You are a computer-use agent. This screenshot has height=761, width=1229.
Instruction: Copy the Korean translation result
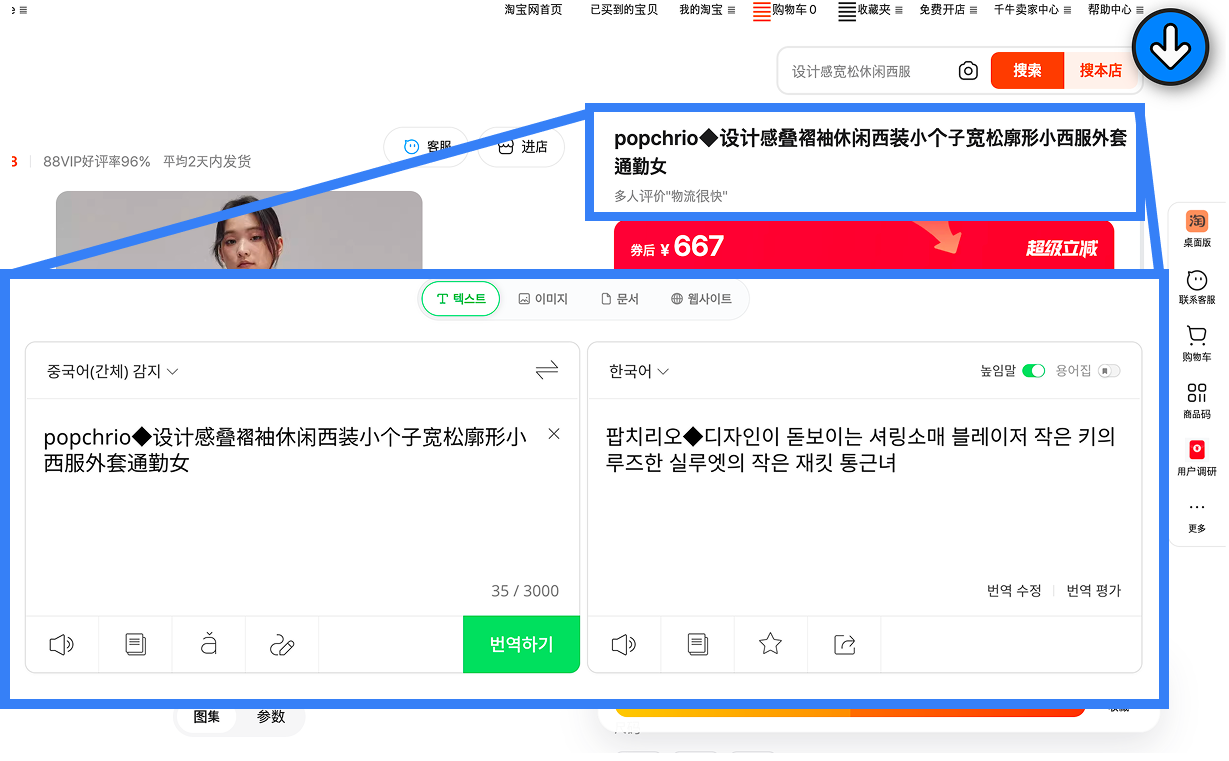click(x=697, y=644)
